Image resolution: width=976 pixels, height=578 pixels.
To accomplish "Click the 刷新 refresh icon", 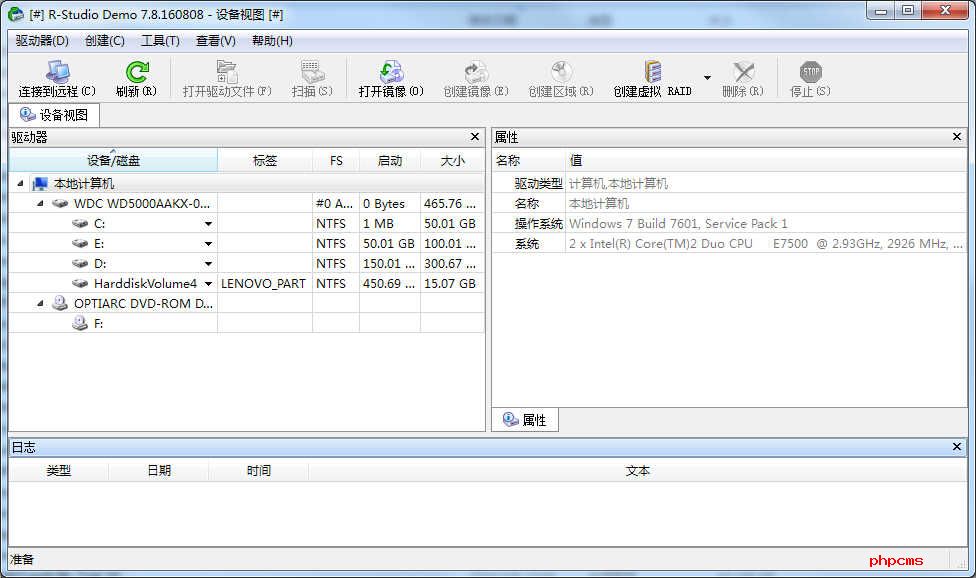I will click(x=136, y=72).
